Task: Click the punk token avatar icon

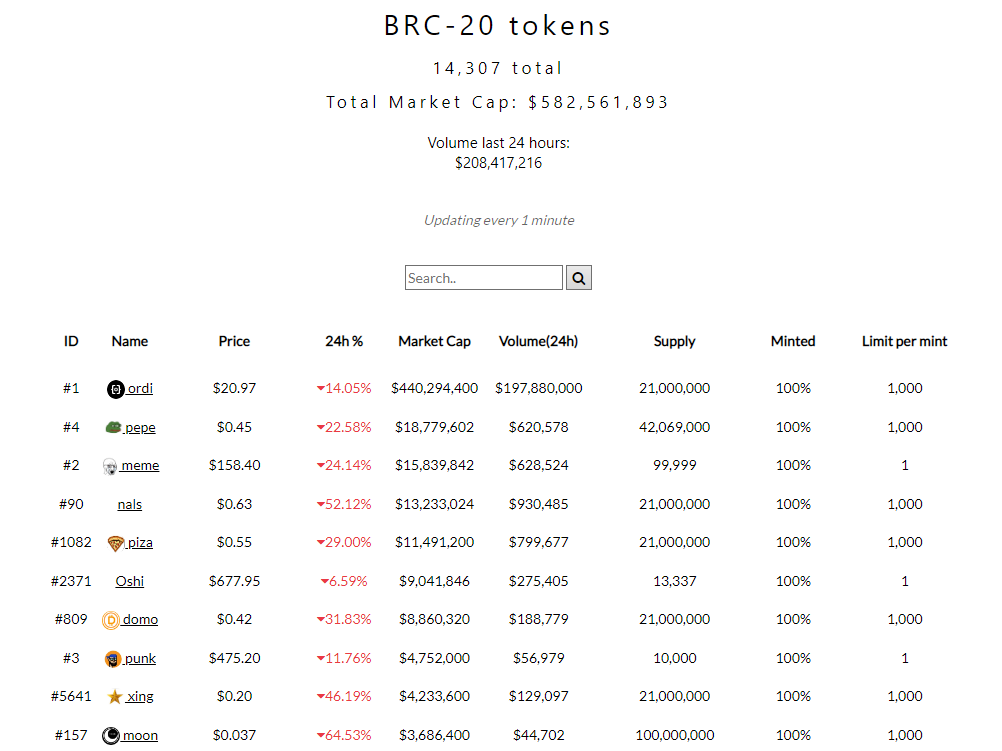Action: coord(113,659)
